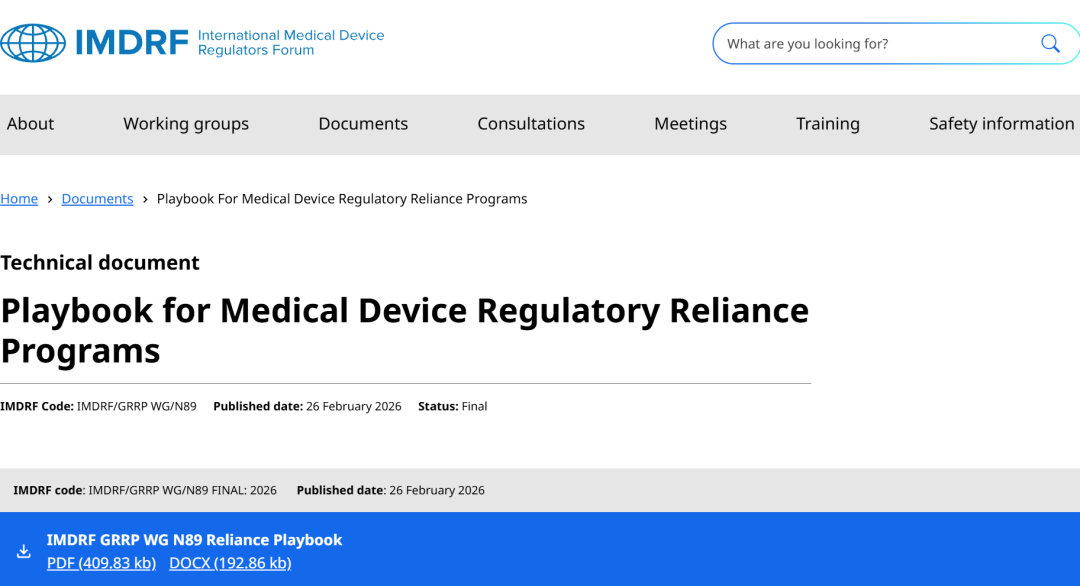Click the 'IMDRF/GRRP WG/N89' code under the title
Viewport: 1080px width, 586px height.
tap(136, 406)
